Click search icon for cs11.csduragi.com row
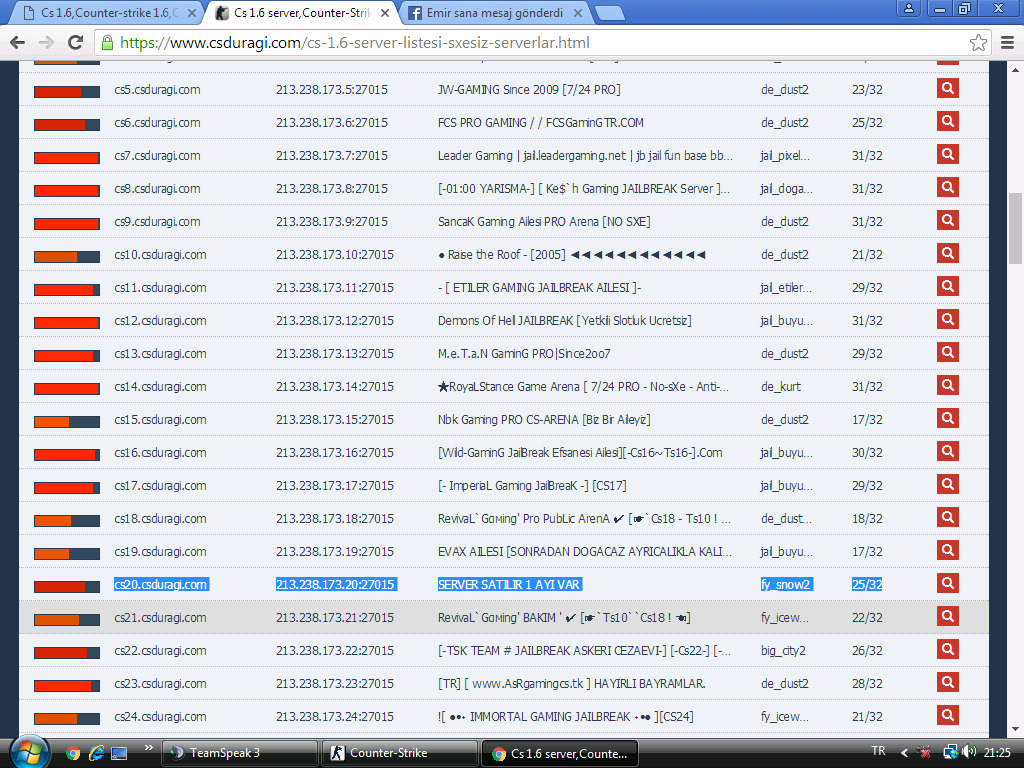The height and width of the screenshot is (768, 1024). coord(948,286)
